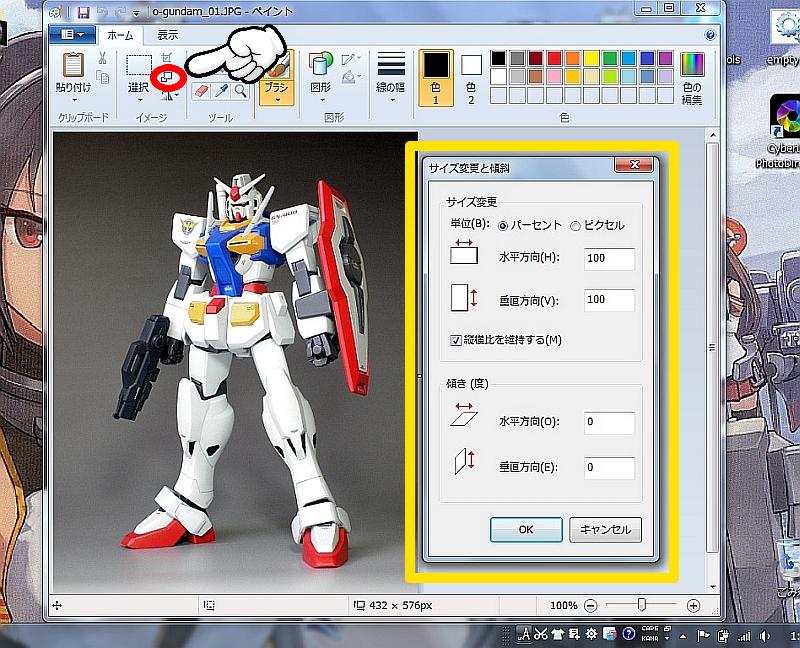The width and height of the screenshot is (800, 648).
Task: Expand the ブラシ brush dropdown
Action: (275, 99)
